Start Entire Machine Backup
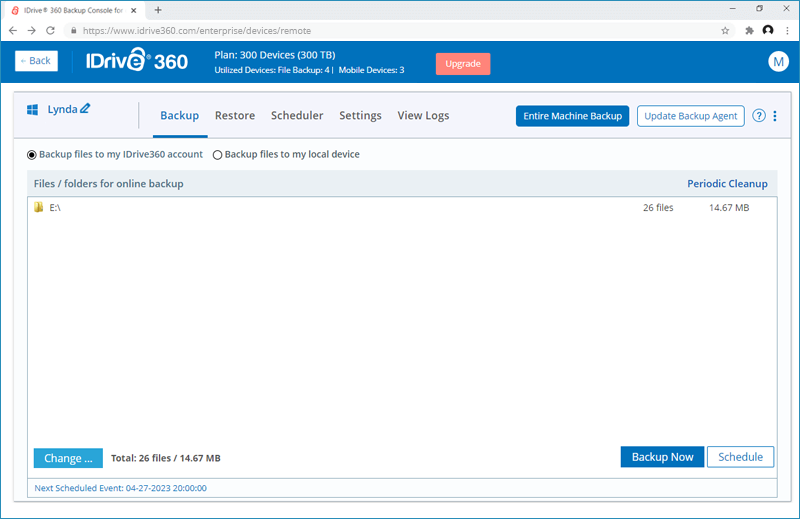The height and width of the screenshot is (519, 800). [x=572, y=116]
